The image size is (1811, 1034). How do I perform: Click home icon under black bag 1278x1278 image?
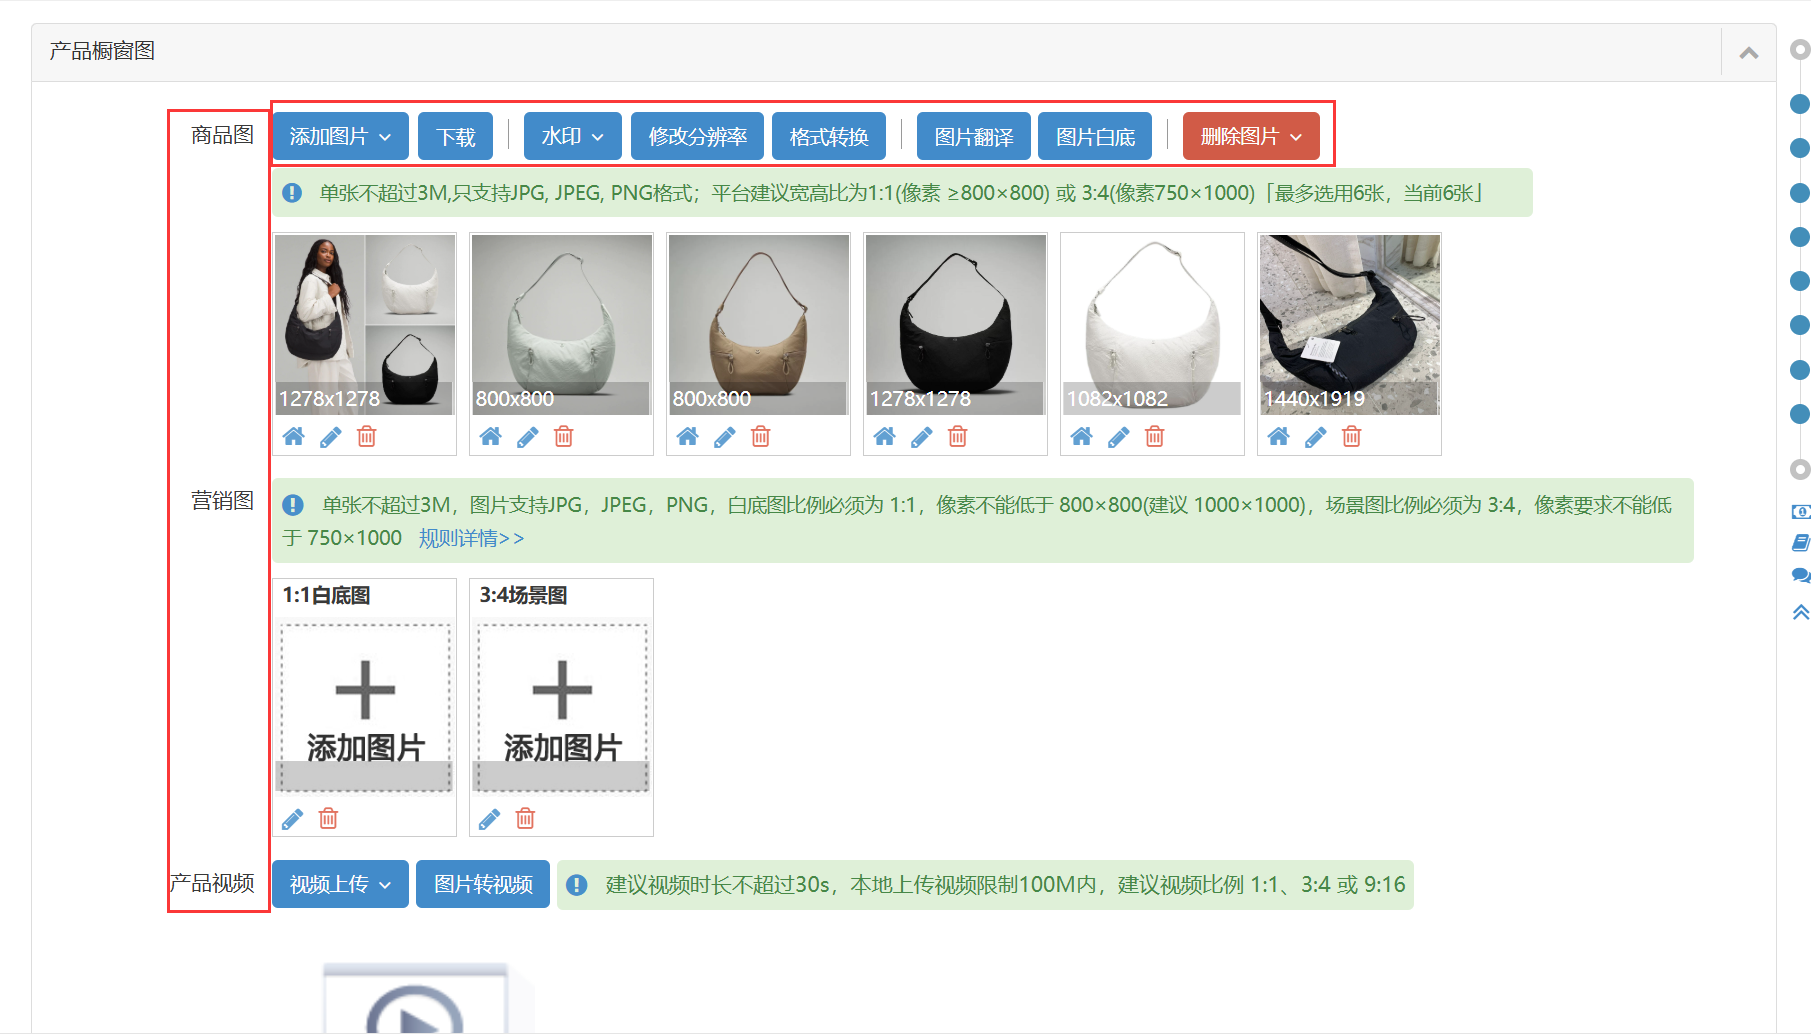884,437
